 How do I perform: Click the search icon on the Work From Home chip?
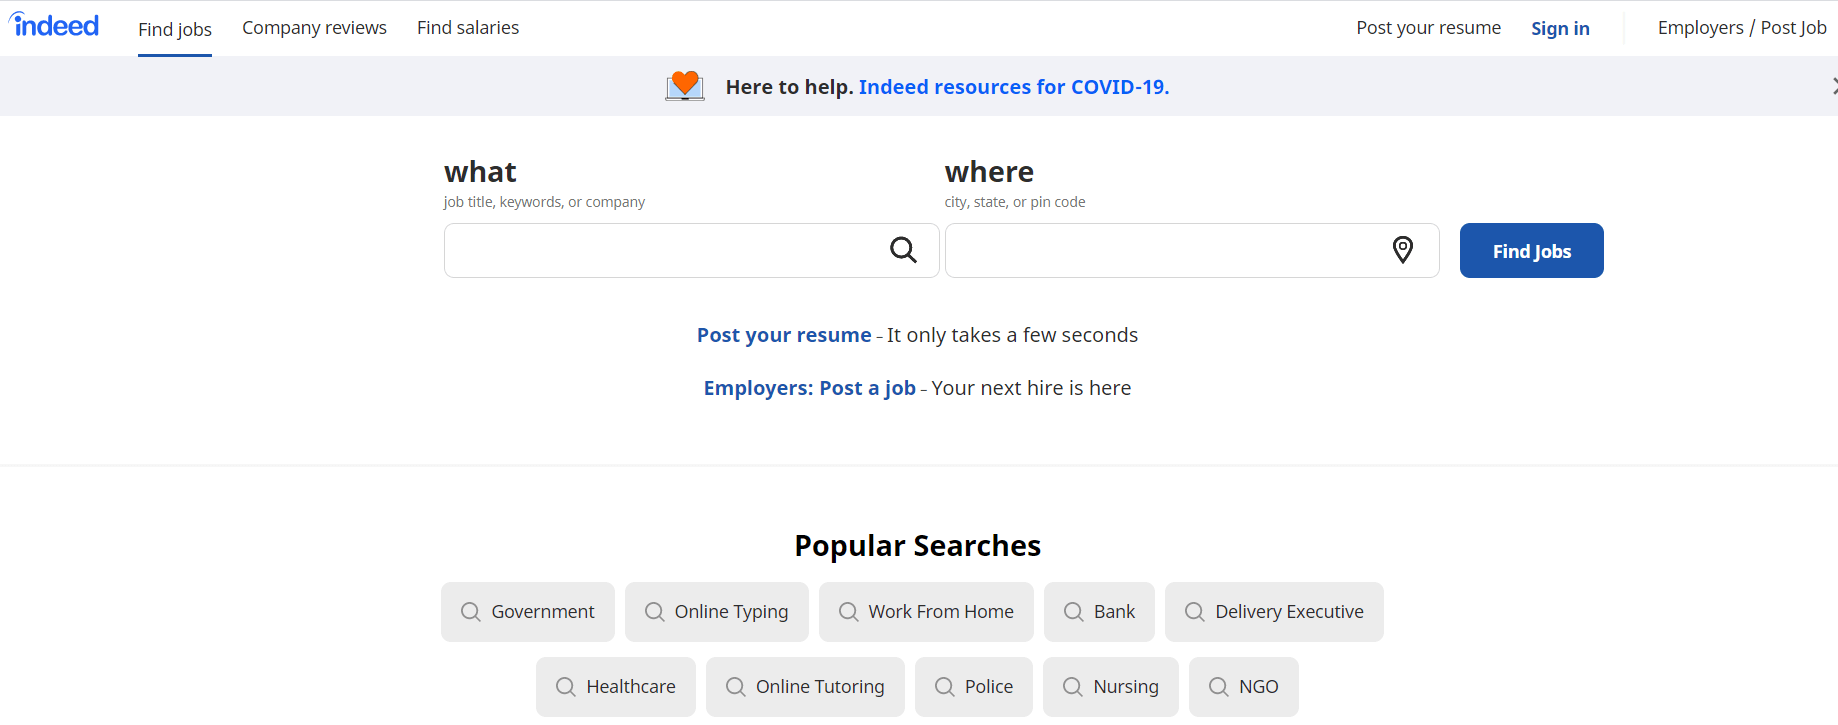click(x=848, y=612)
